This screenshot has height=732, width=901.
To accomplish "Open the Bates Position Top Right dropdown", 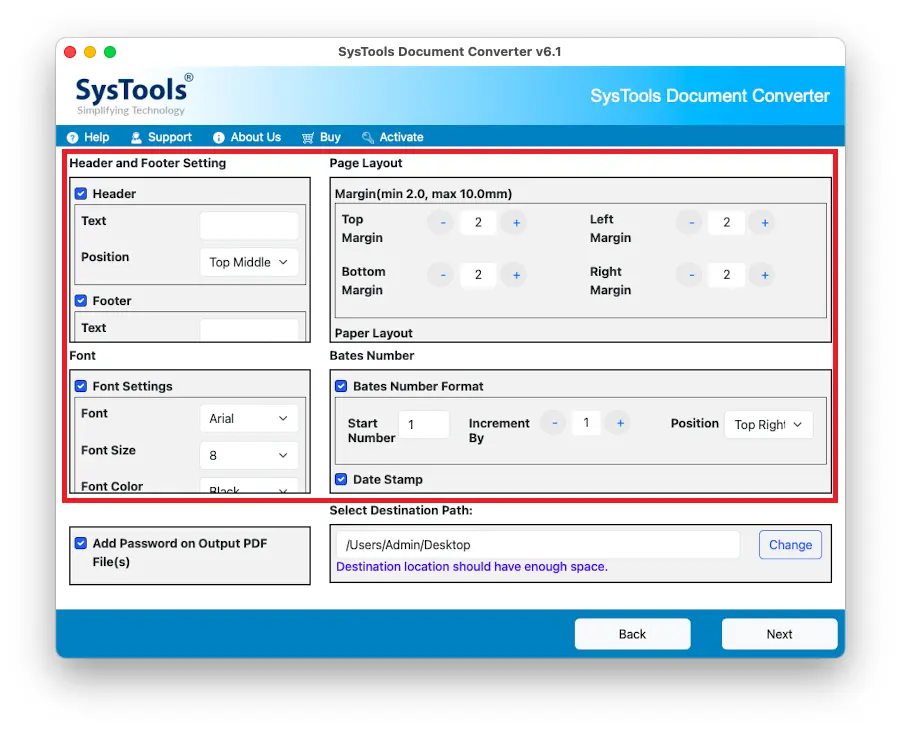I will point(769,425).
